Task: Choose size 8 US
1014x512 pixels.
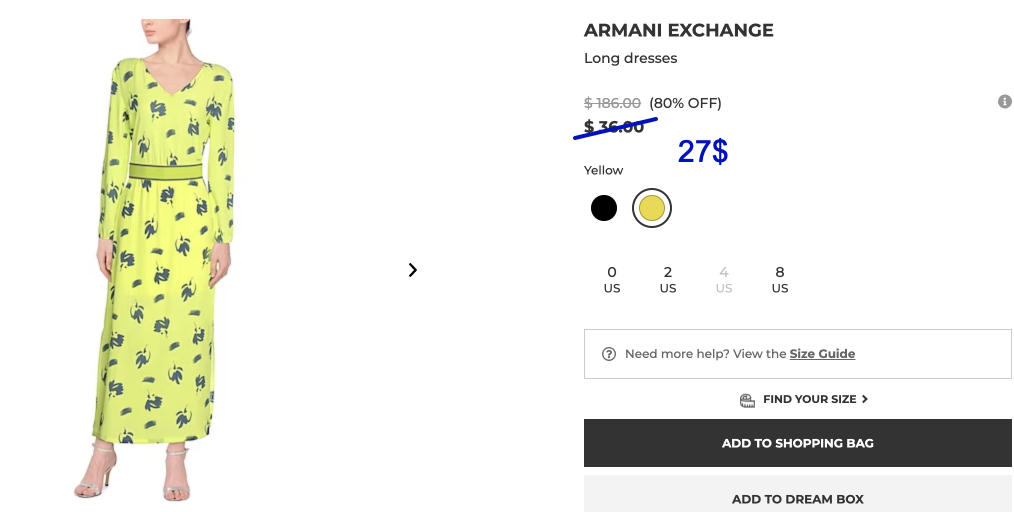Action: pyautogui.click(x=780, y=279)
